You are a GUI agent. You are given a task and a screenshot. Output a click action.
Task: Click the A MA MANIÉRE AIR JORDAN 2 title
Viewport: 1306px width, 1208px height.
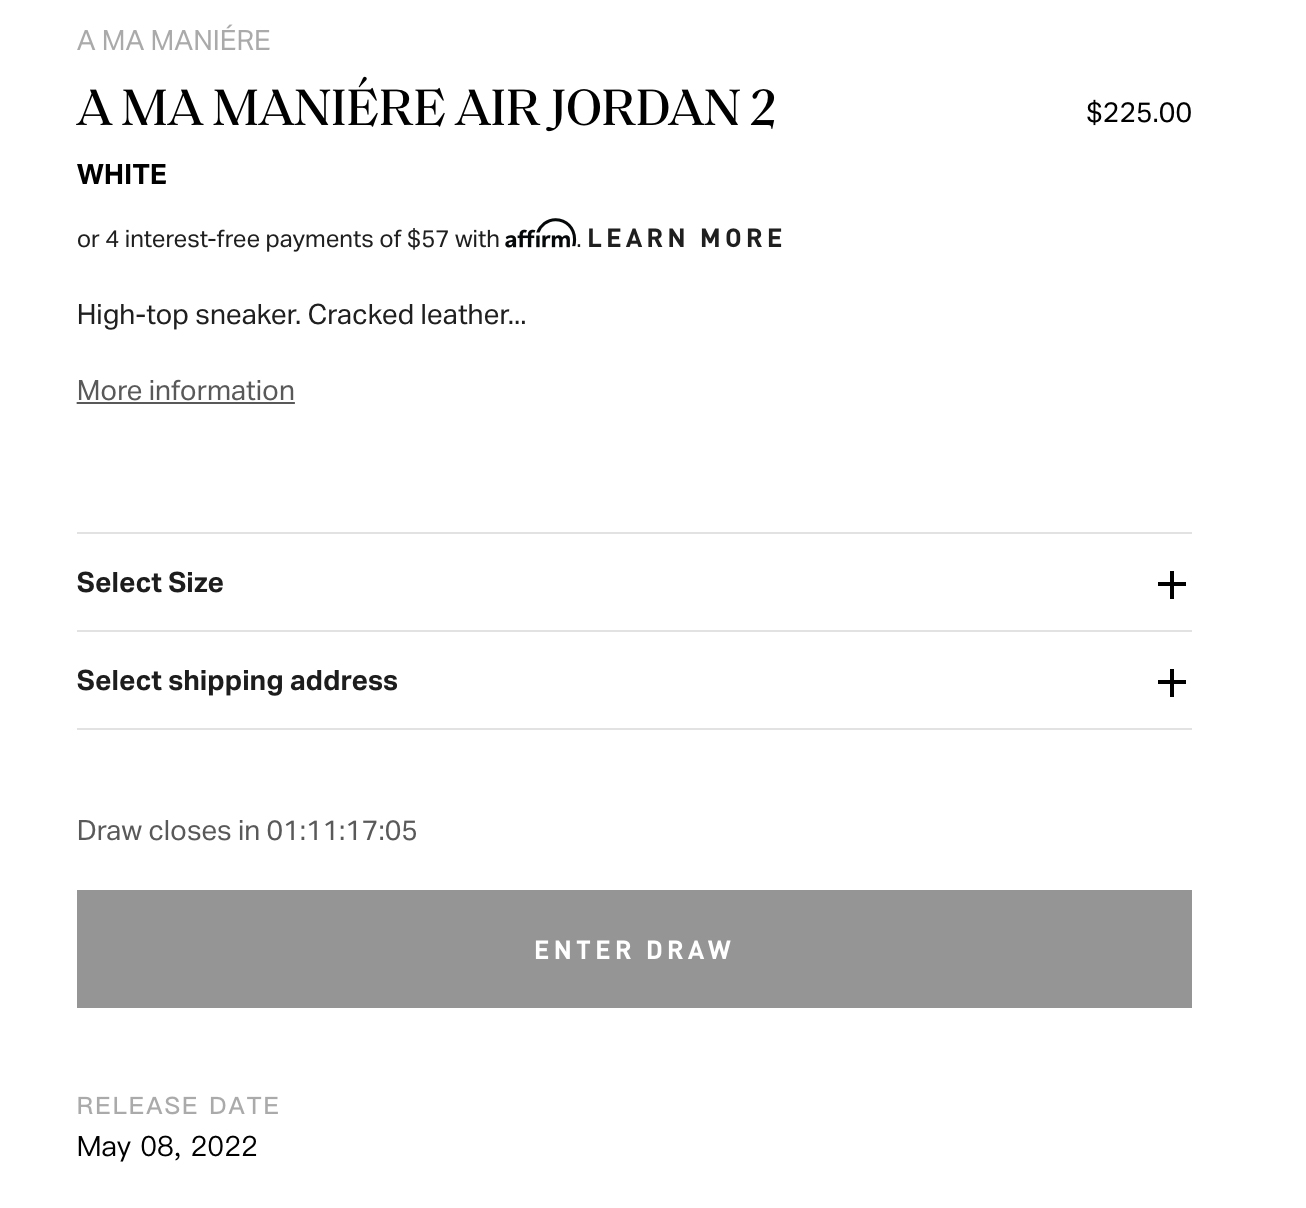426,108
